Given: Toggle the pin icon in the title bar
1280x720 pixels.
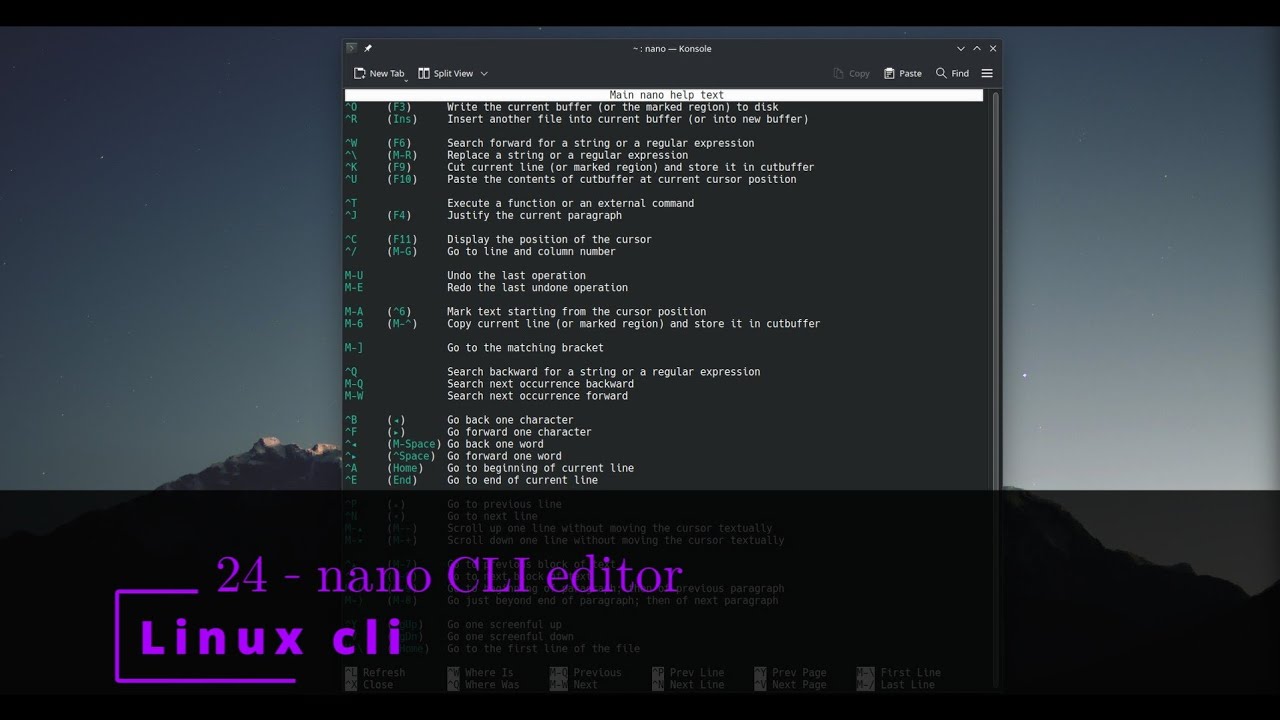Looking at the screenshot, I should (x=368, y=48).
